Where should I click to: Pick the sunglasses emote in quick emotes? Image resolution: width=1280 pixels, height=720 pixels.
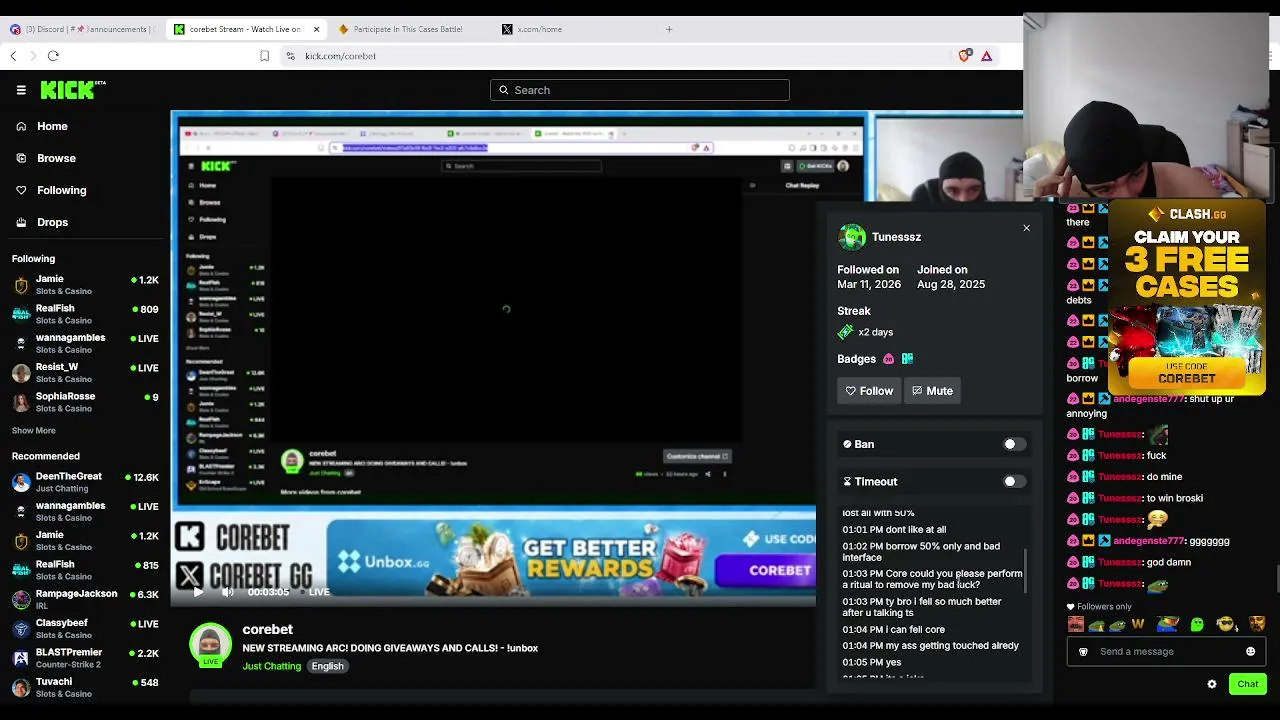[1226, 624]
